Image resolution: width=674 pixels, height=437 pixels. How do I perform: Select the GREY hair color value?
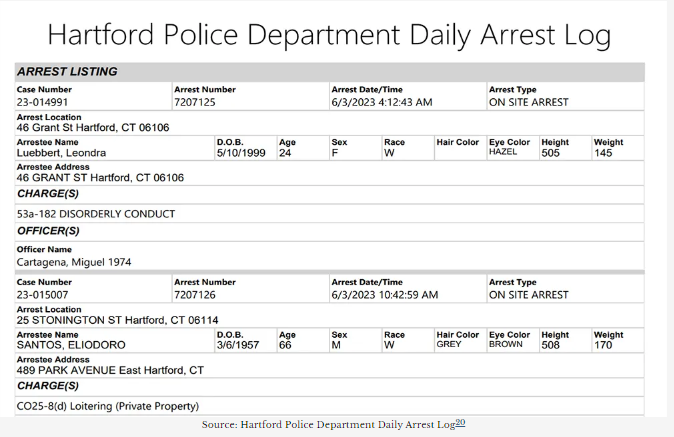(449, 344)
